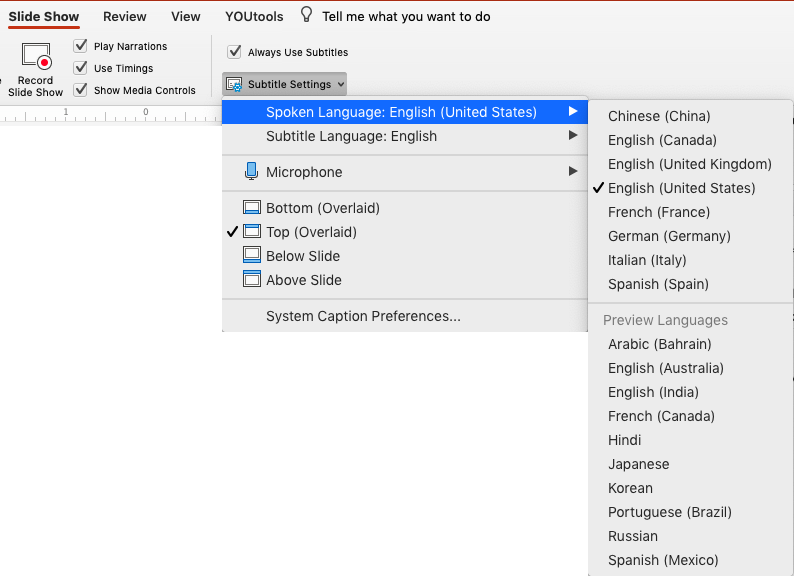Click the Tell Me lightbulb icon
794x576 pixels.
click(307, 15)
